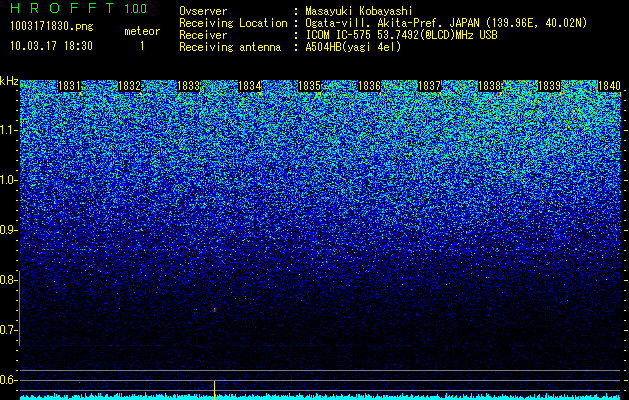This screenshot has width=629, height=400.
Task: Click the 1837 time label
Action: (x=429, y=86)
